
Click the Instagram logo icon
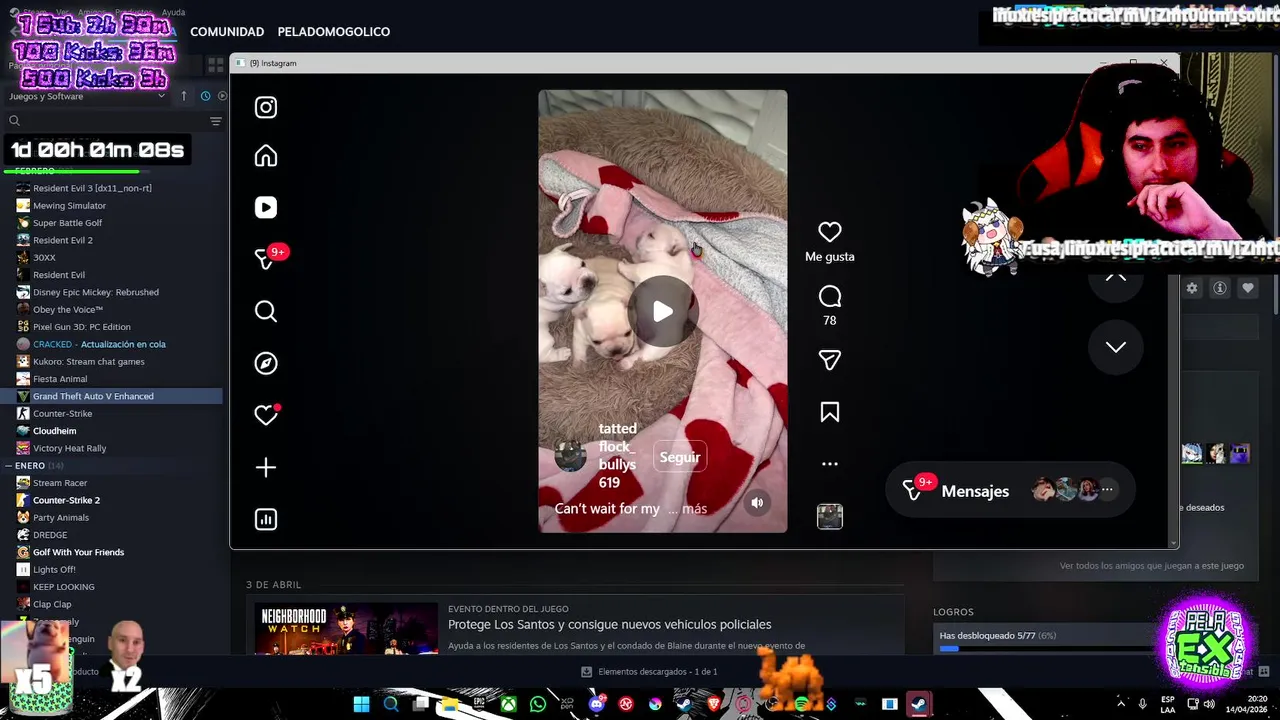[266, 107]
